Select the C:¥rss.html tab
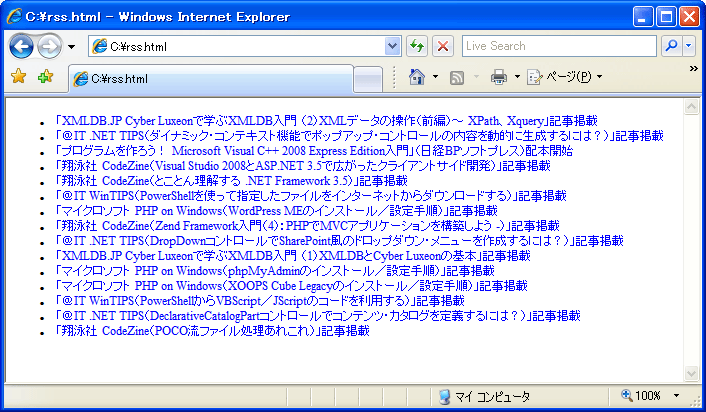This screenshot has width=706, height=412. click(x=210, y=79)
